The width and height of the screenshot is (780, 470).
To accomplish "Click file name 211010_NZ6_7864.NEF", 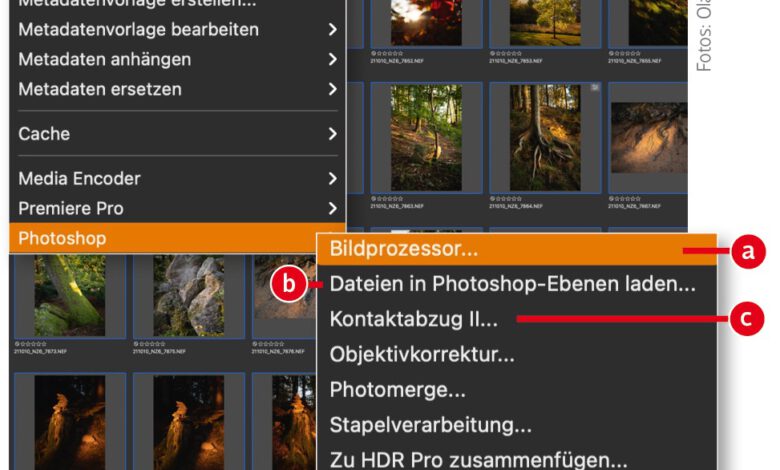I will (x=516, y=206).
